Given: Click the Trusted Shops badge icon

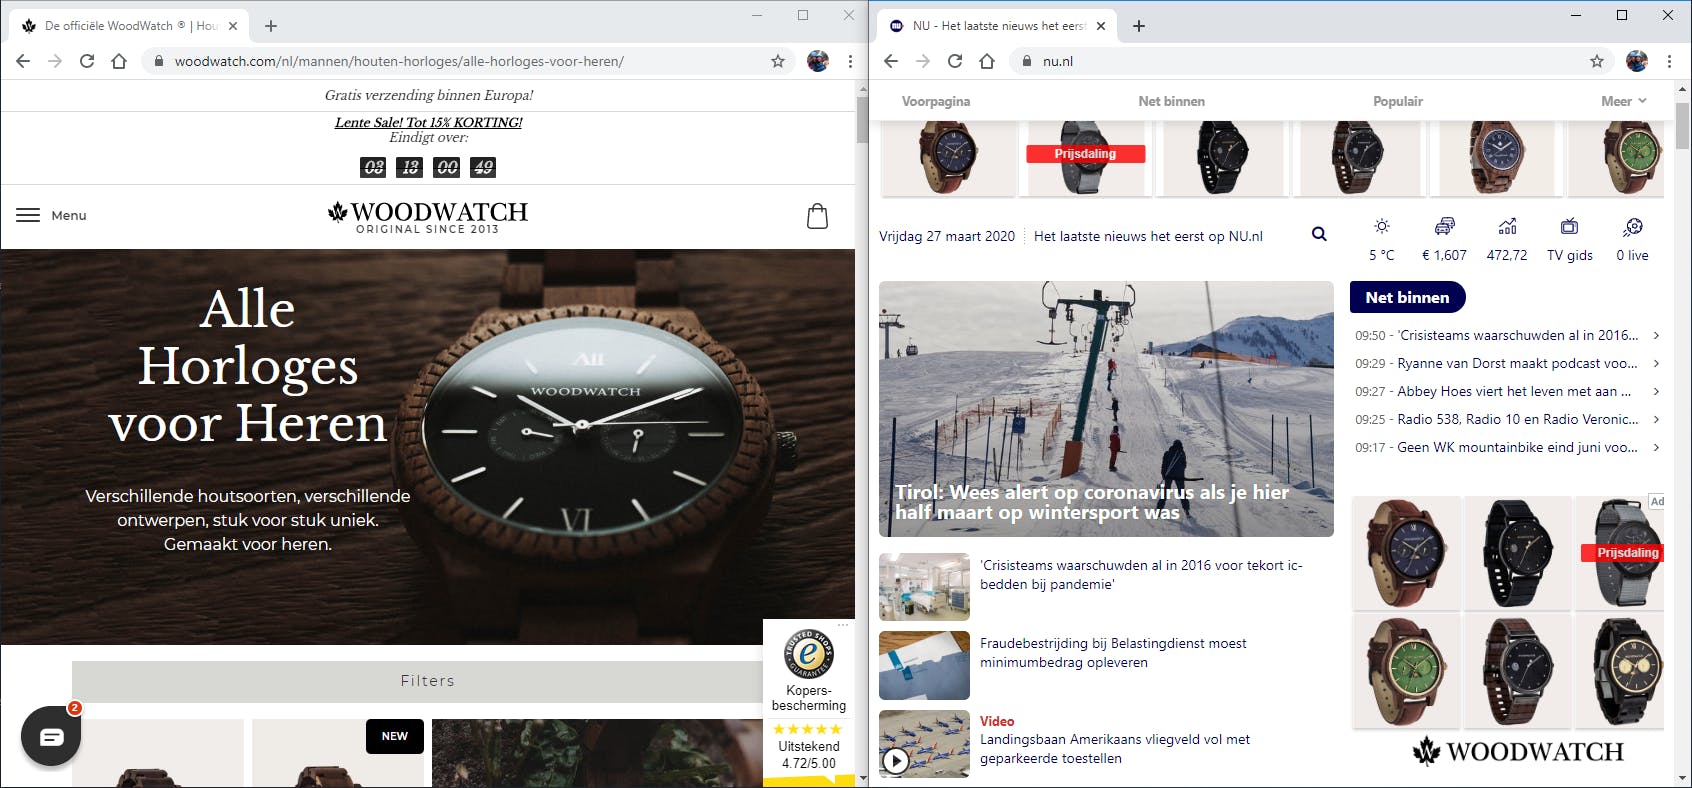Looking at the screenshot, I should 809,654.
